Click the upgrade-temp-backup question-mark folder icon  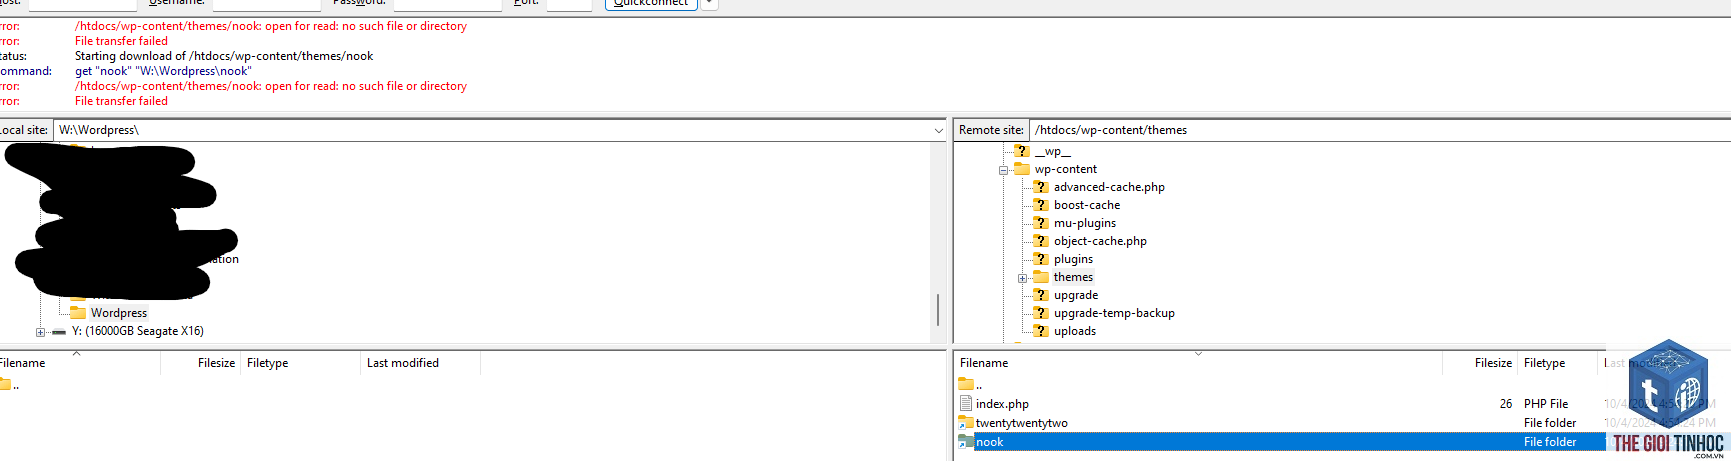[x=1040, y=313]
